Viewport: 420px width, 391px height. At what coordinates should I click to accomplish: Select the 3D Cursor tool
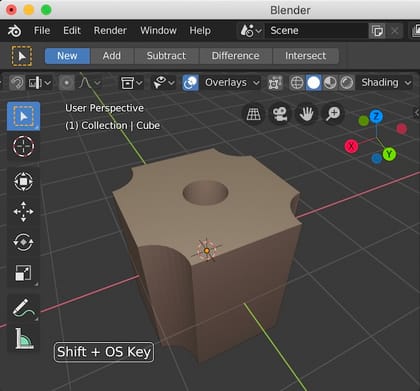coord(23,146)
